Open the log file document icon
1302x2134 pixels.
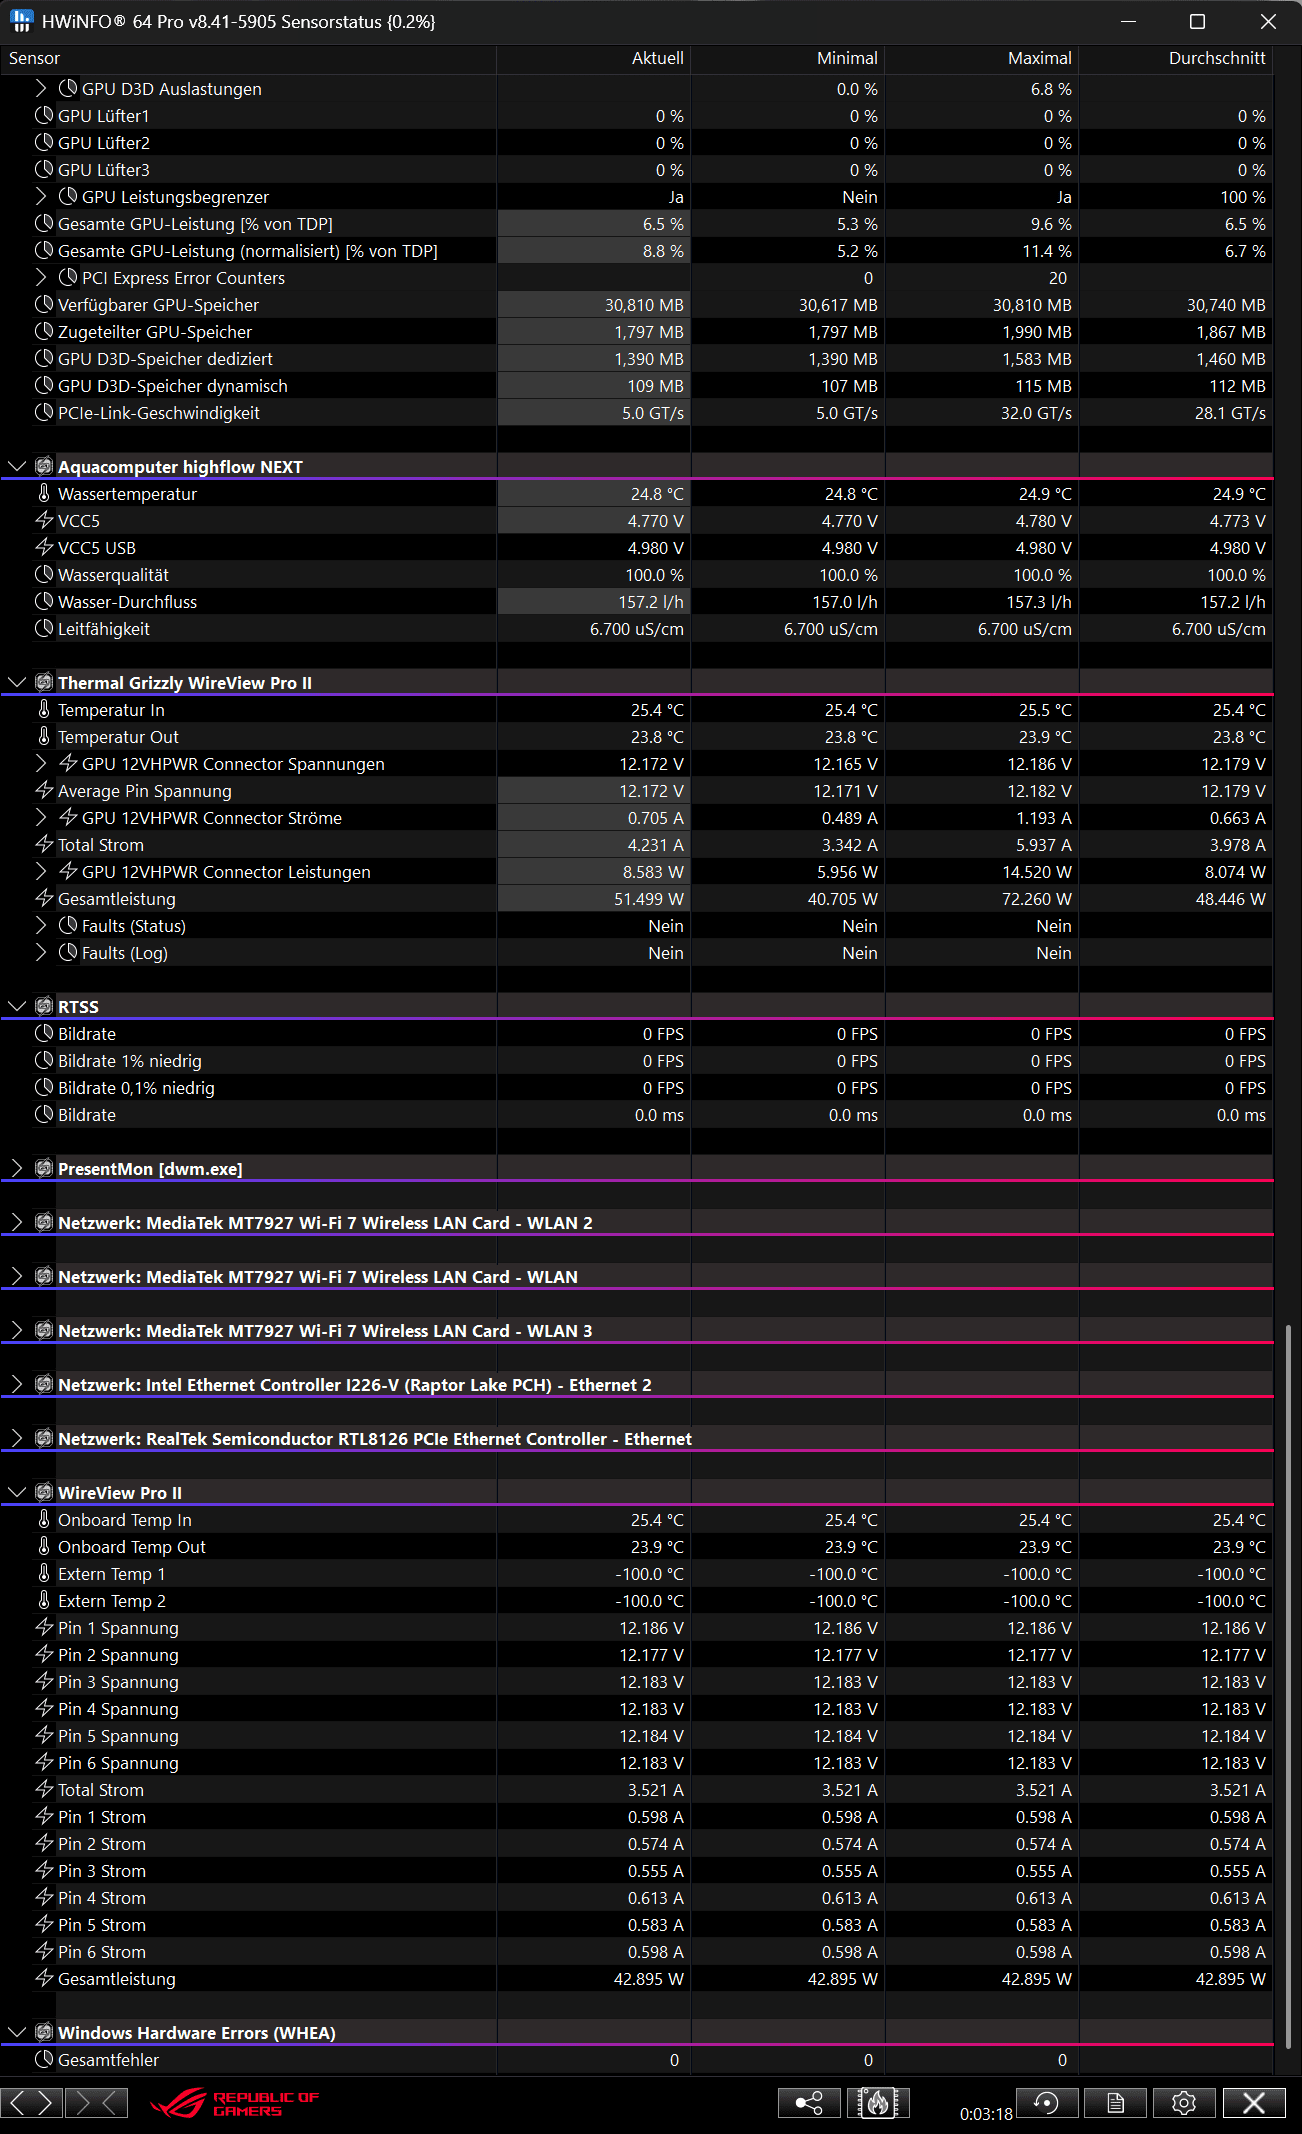1115,2103
